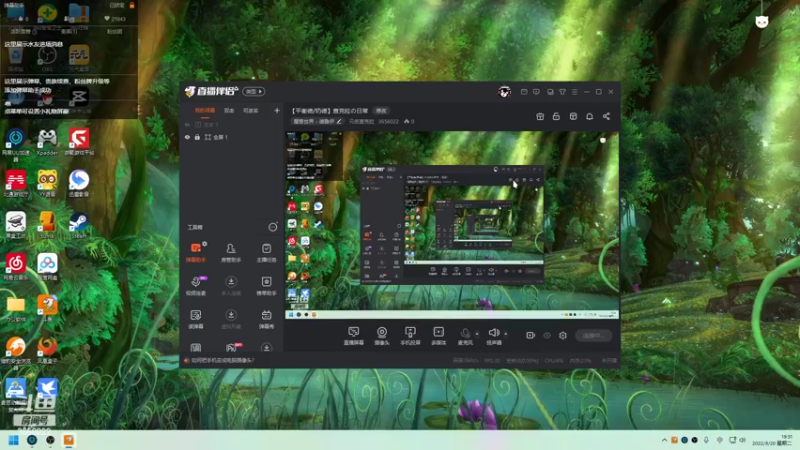Screen dimensions: 800x450
Task: Click the greyed 多人连麦 download tool
Action: (x=231, y=286)
